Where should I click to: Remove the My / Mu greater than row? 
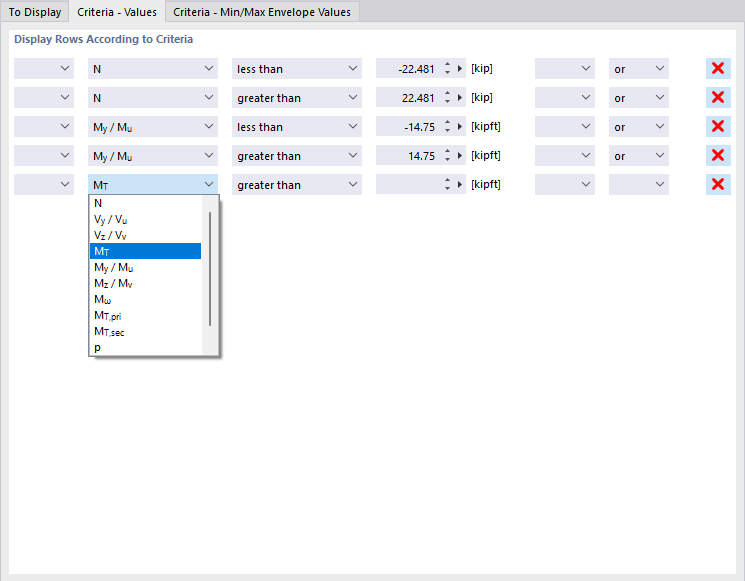pyautogui.click(x=718, y=155)
